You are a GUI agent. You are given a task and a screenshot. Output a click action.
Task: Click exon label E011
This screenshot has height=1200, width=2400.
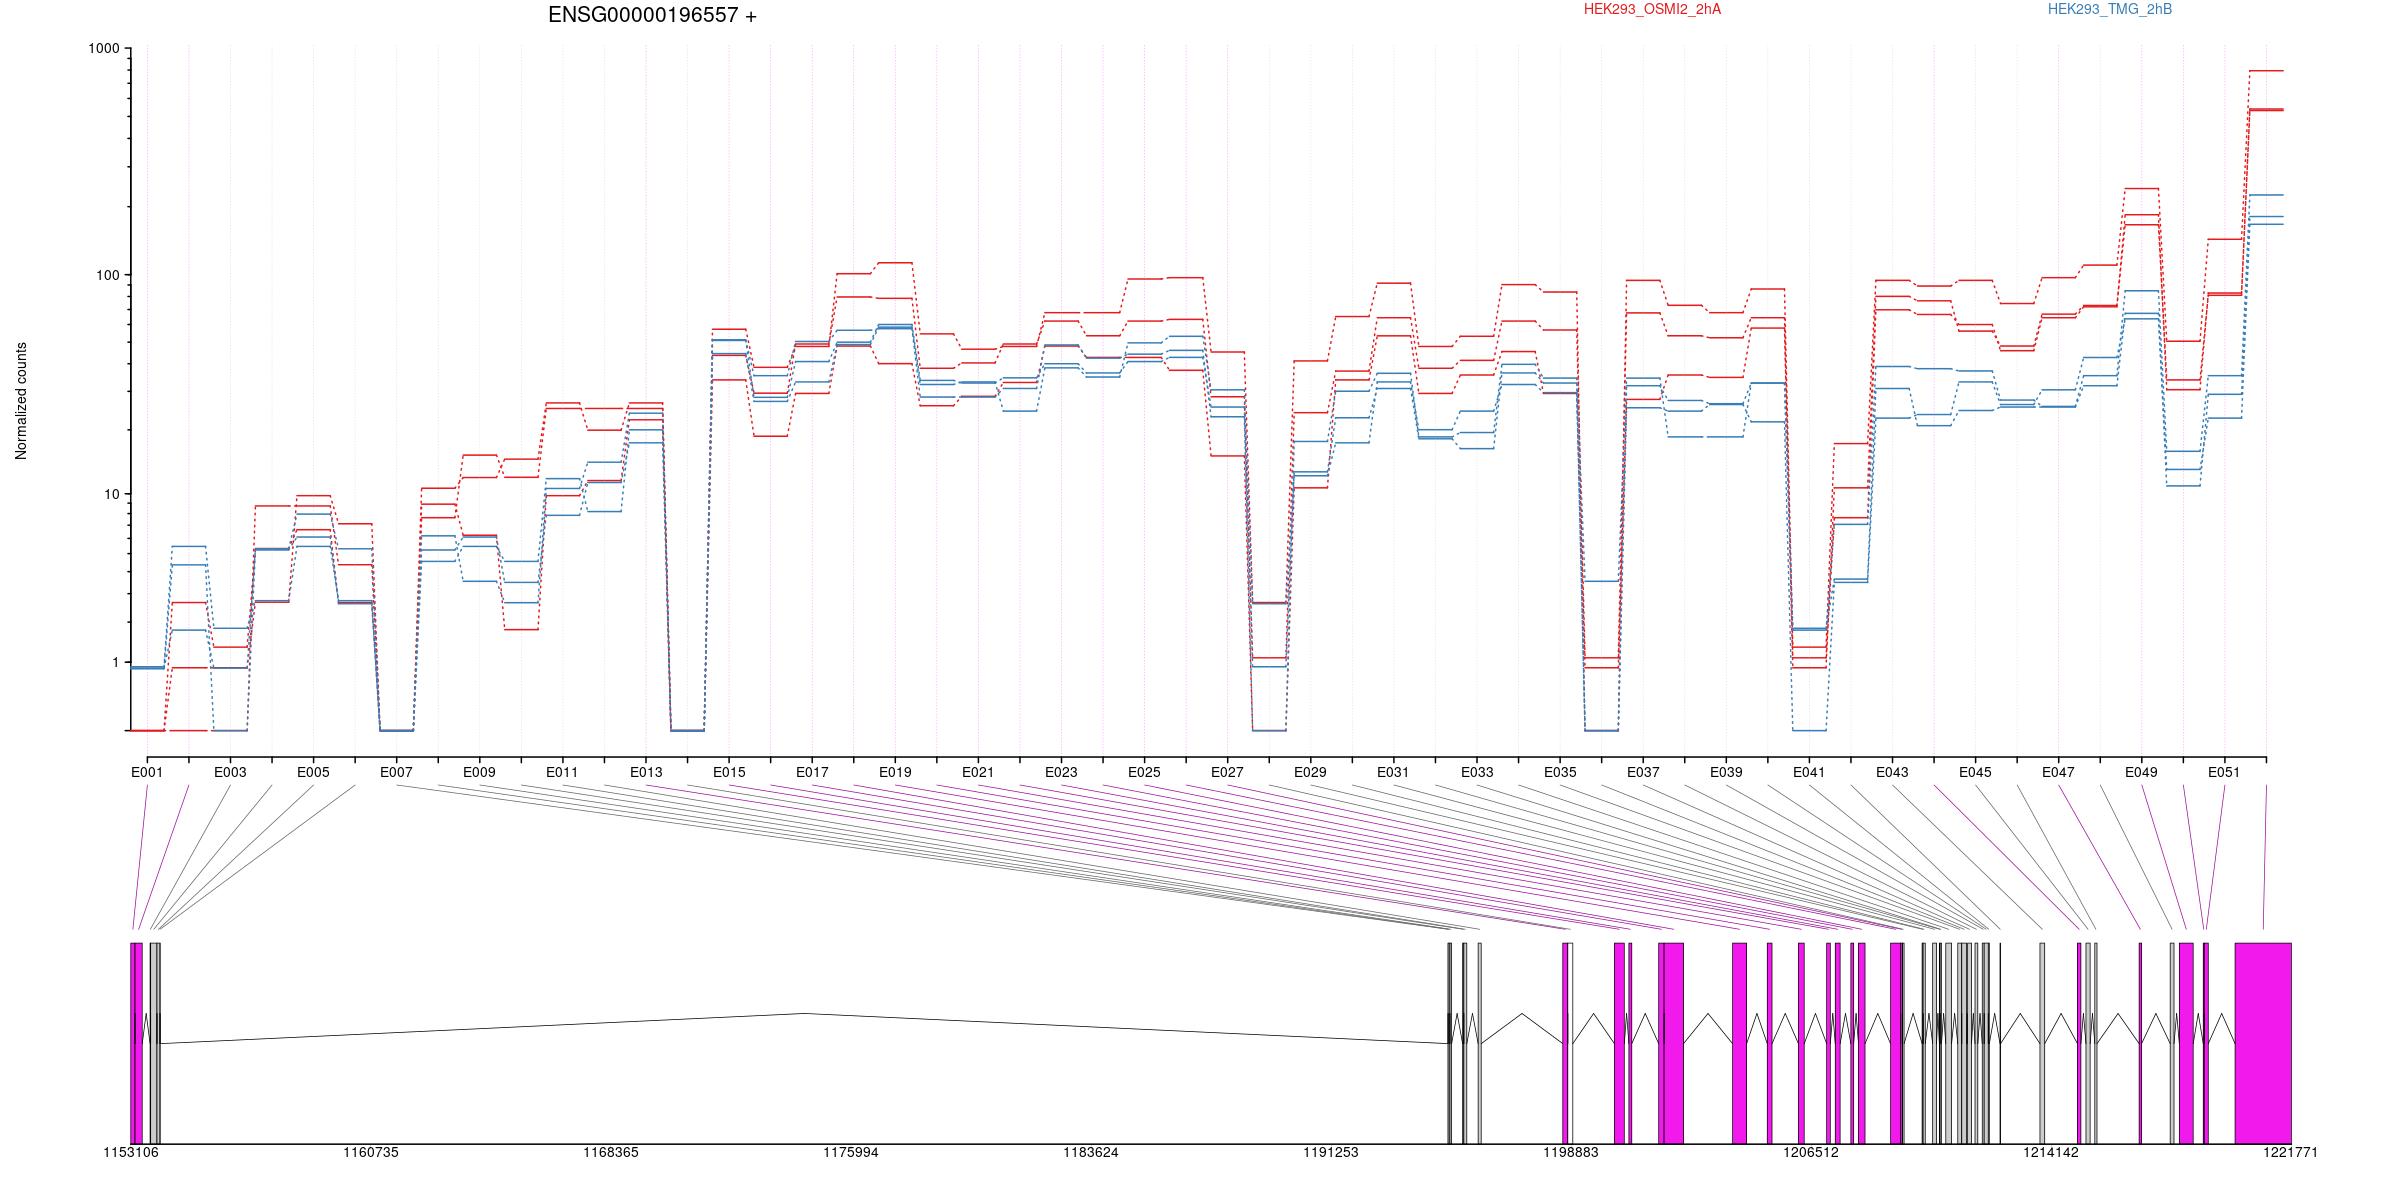562,772
